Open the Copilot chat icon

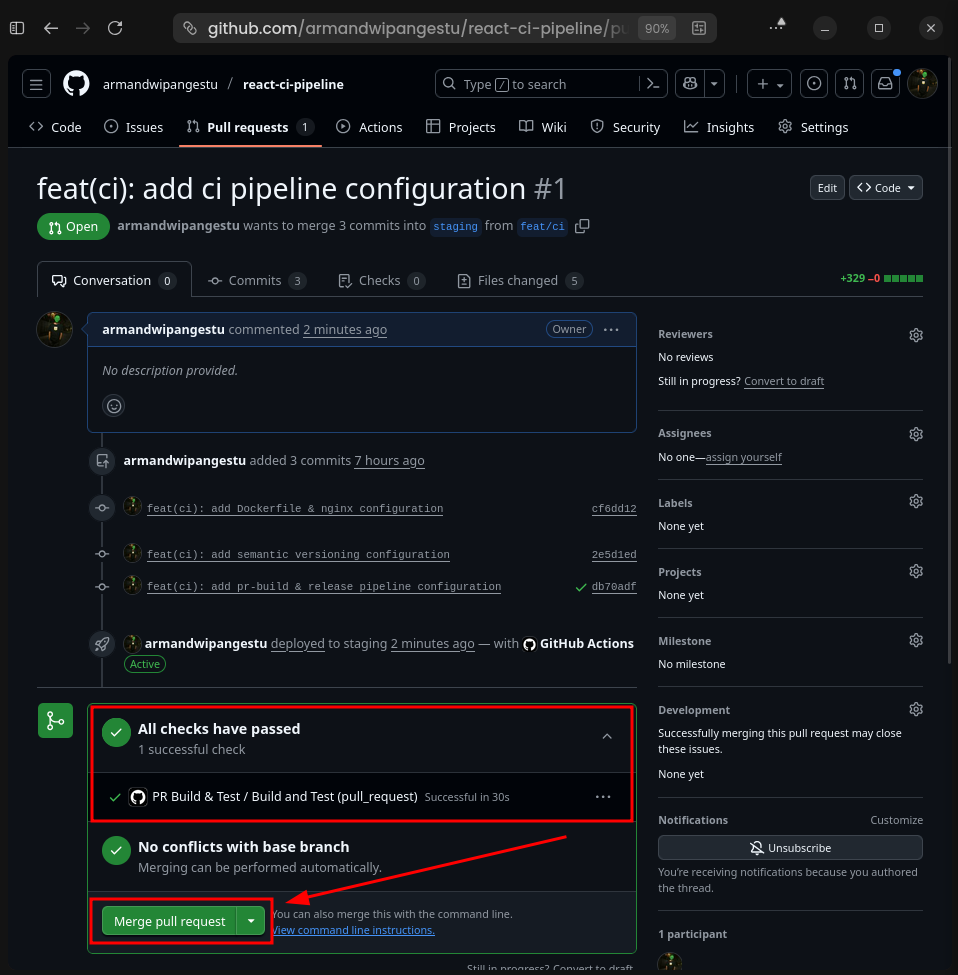[x=689, y=83]
